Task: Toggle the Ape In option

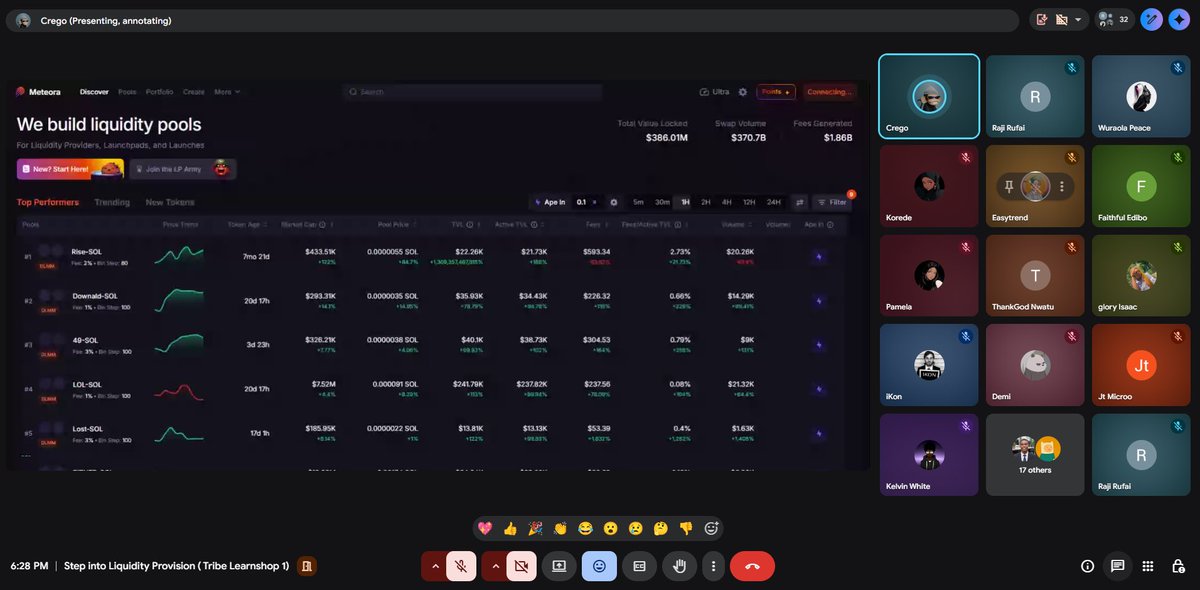Action: [550, 202]
